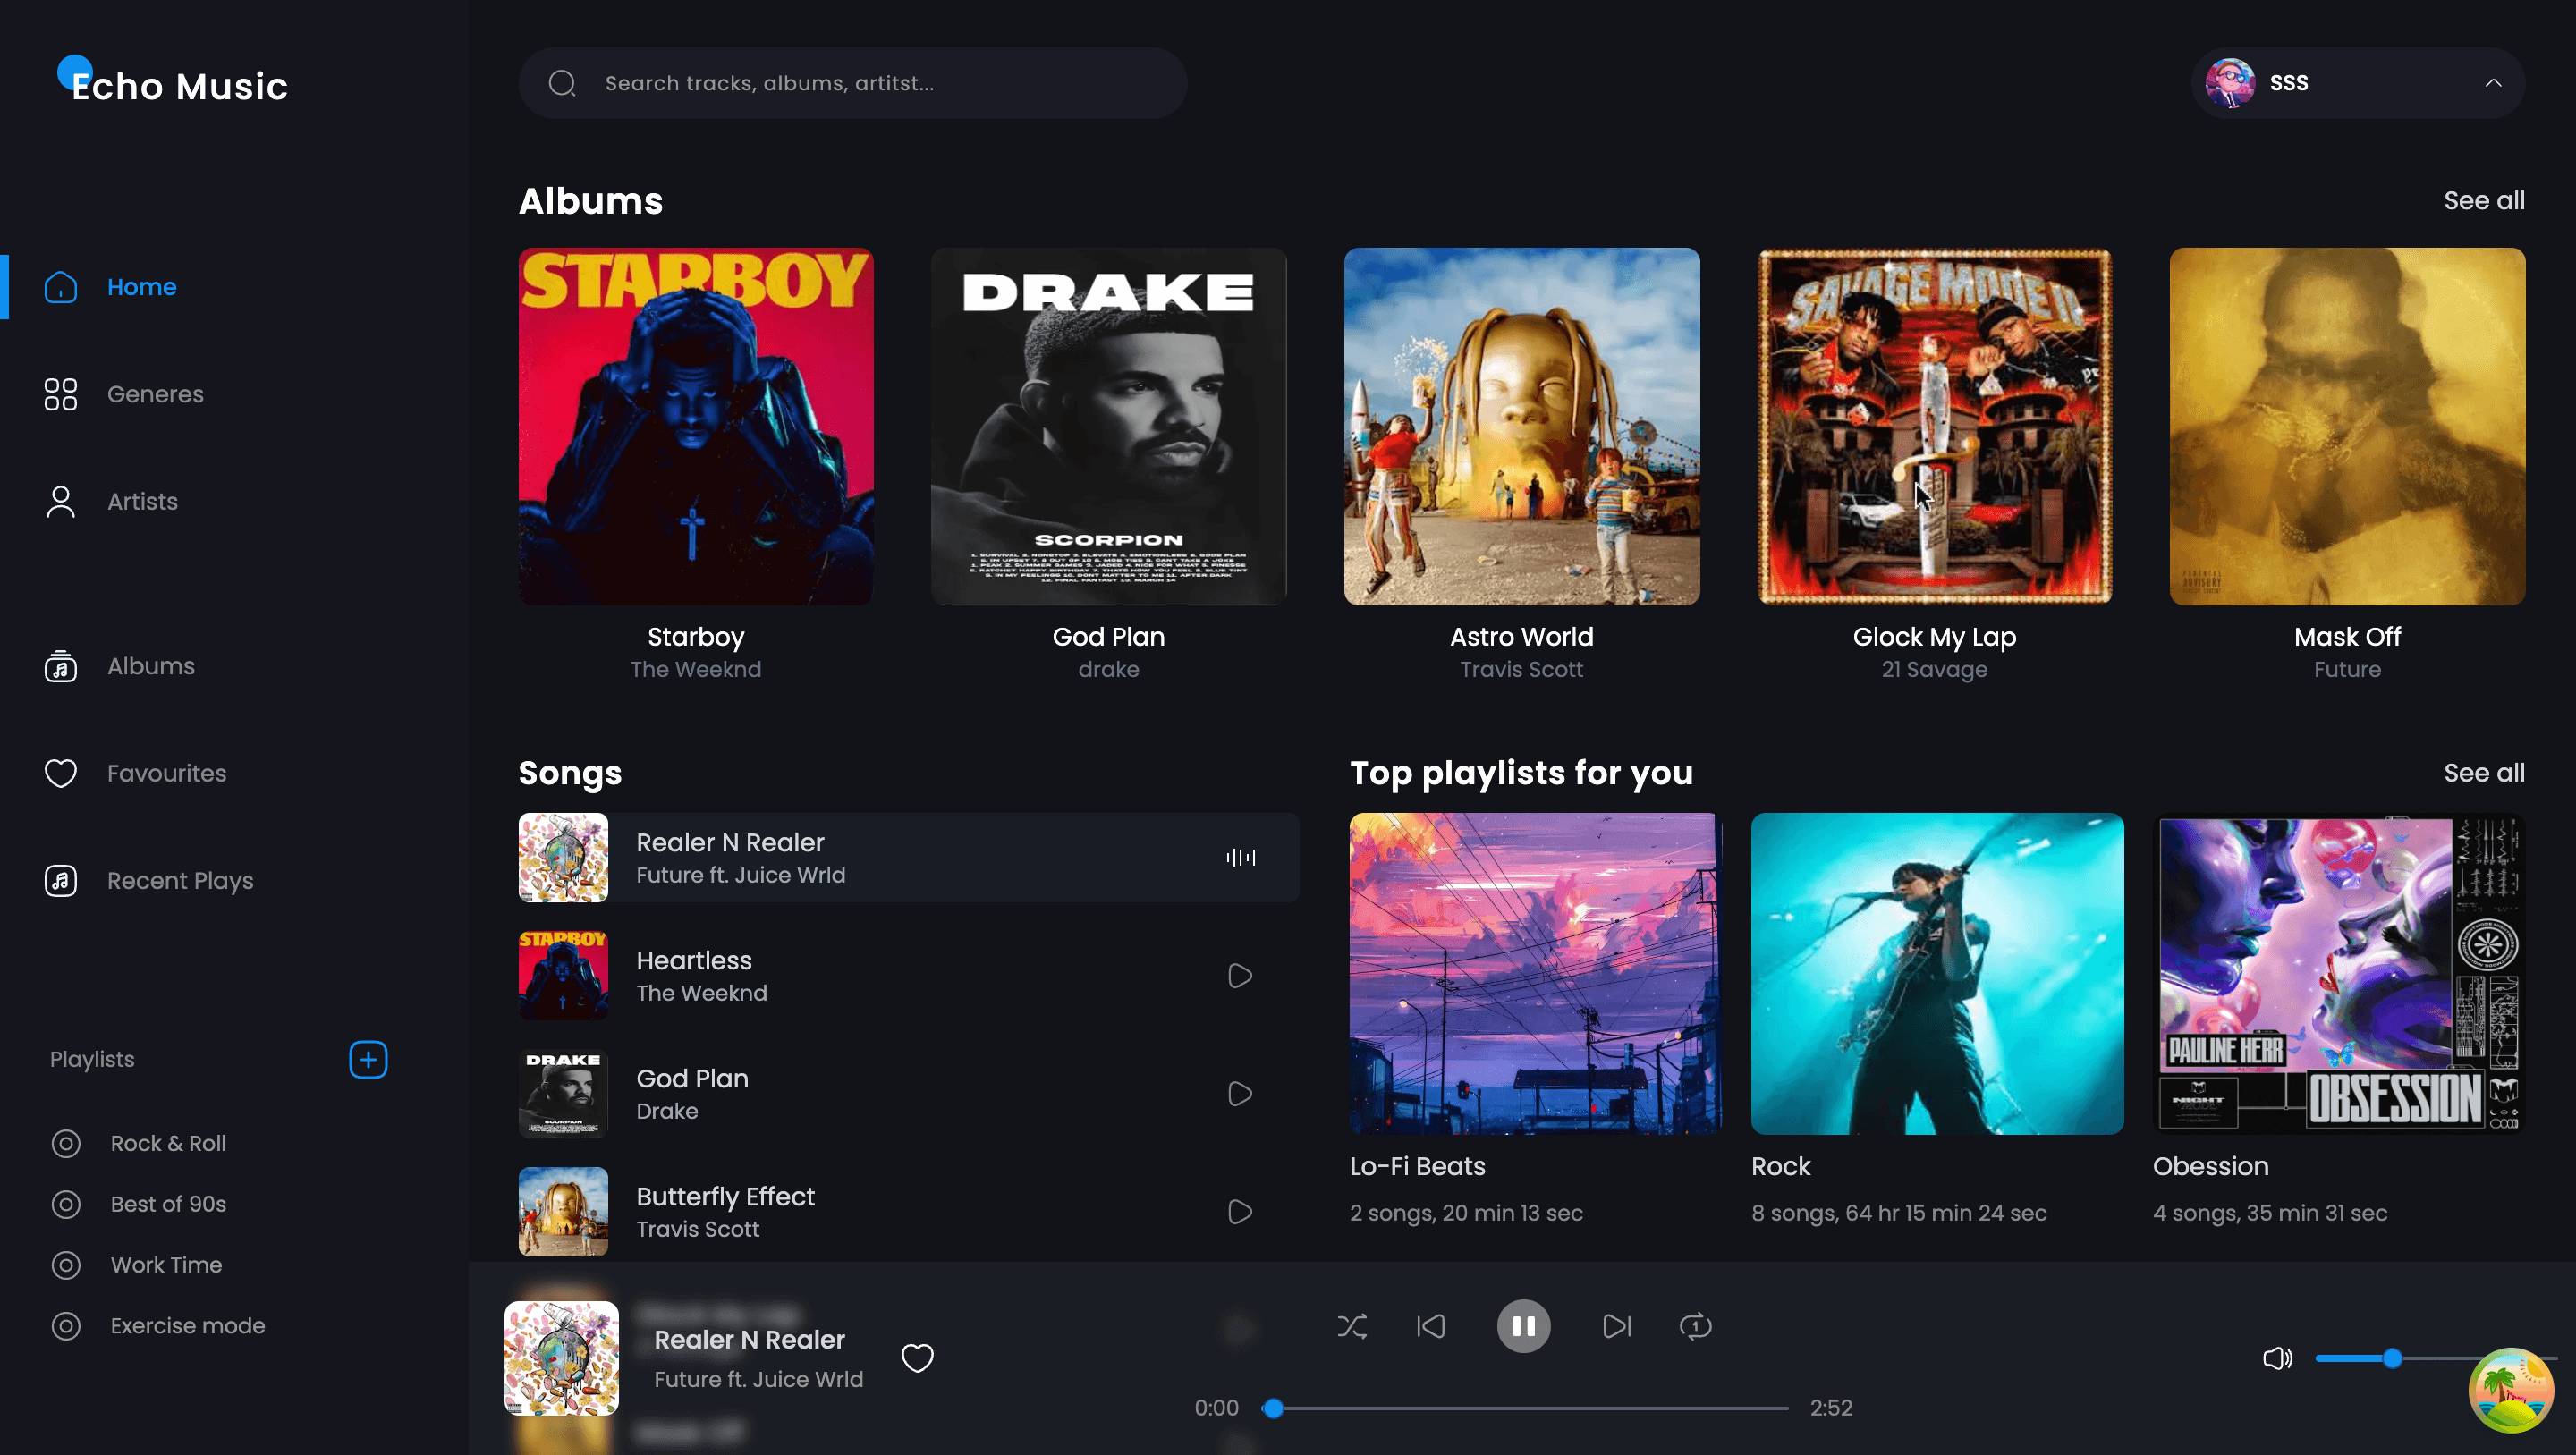See all albums
This screenshot has height=1455, width=2576.
(2484, 201)
